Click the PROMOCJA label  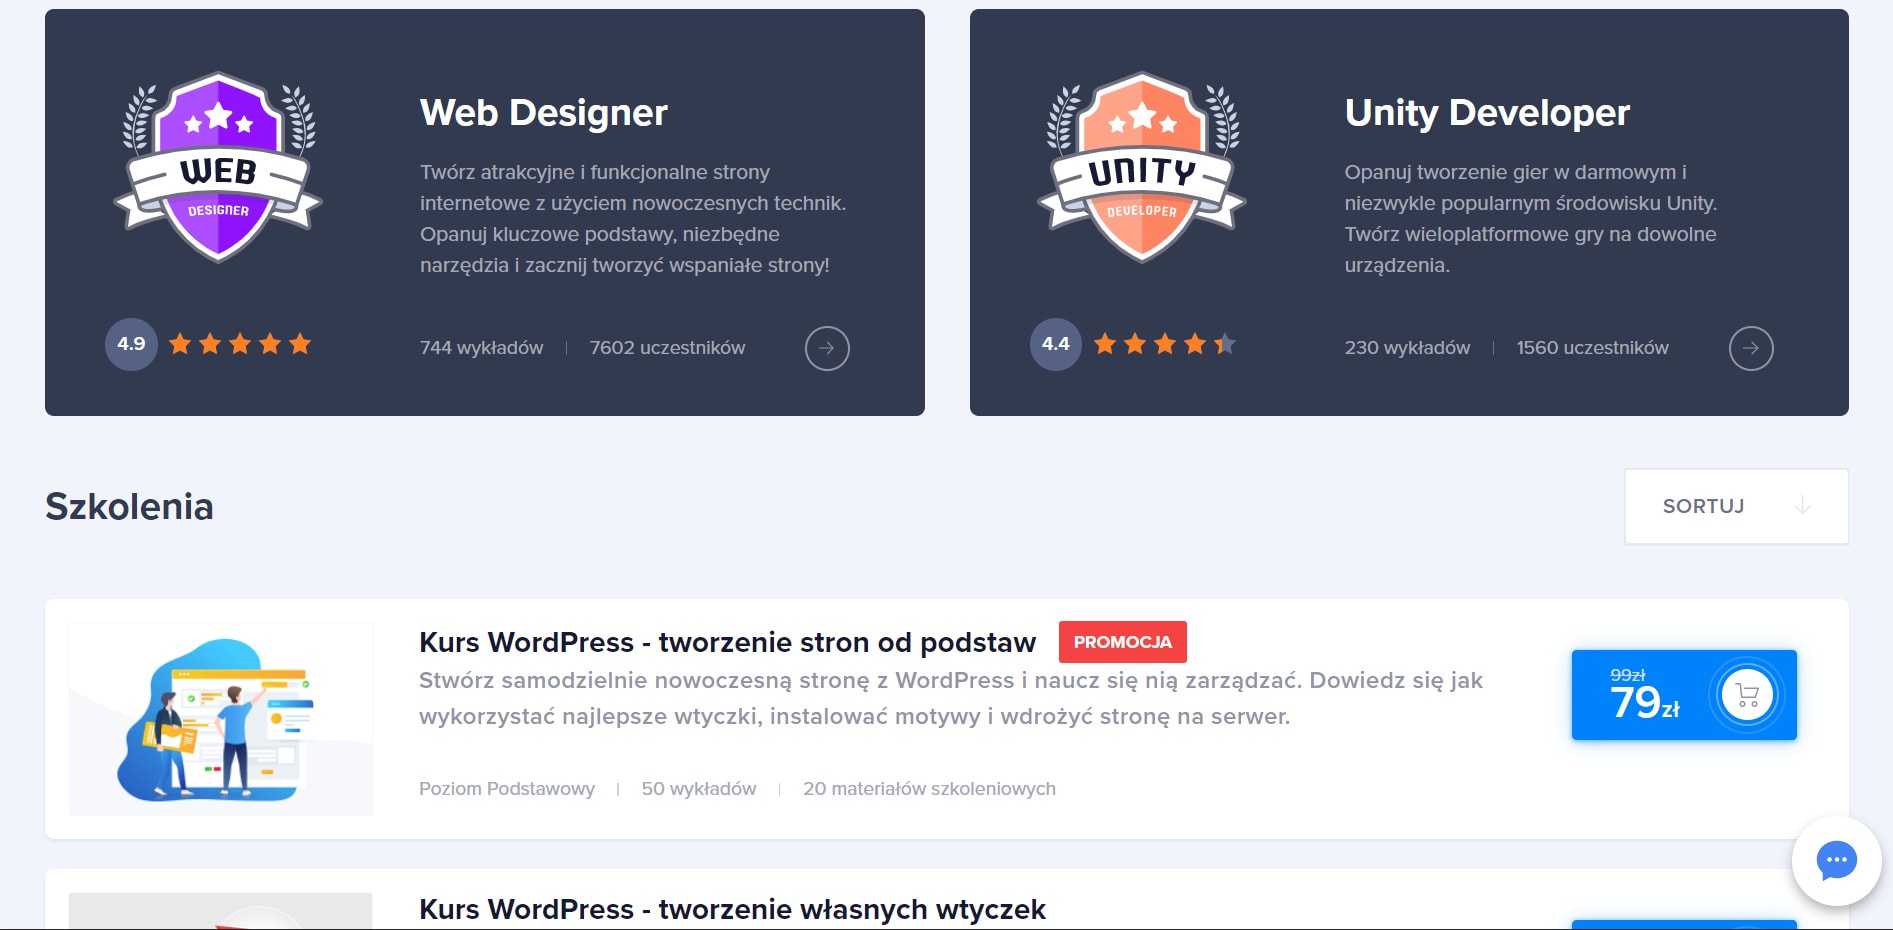point(1122,642)
